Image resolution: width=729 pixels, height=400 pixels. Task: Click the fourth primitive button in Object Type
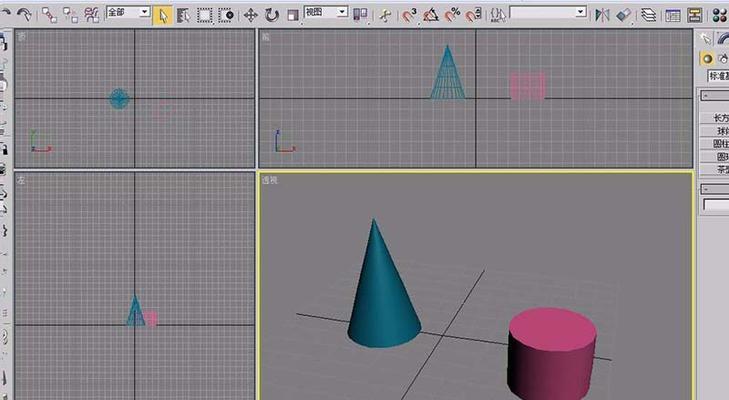click(715, 157)
